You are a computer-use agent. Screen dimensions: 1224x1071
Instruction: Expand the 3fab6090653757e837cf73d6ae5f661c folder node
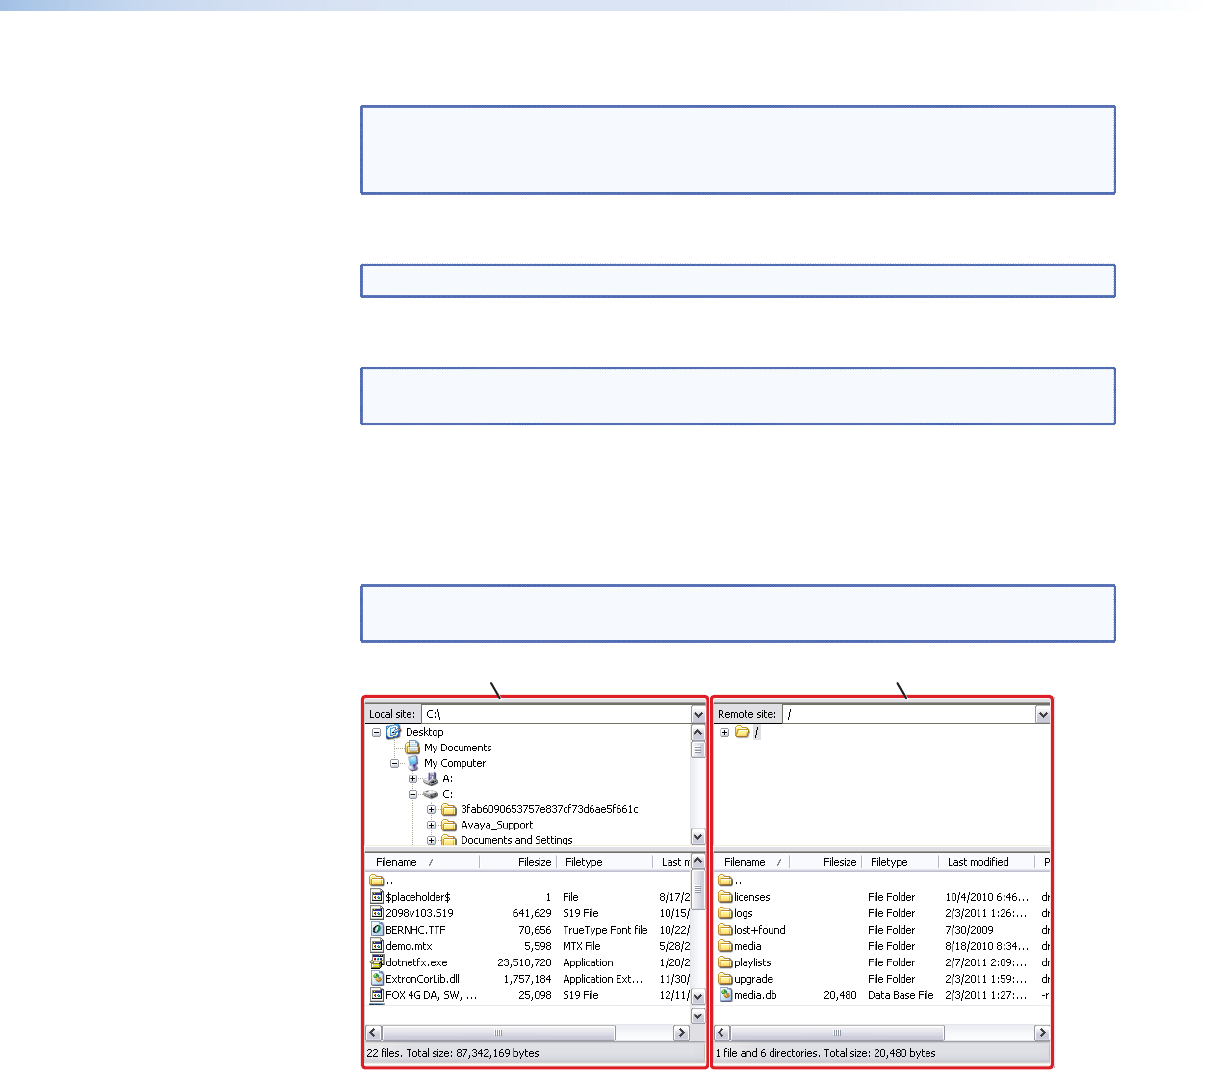431,809
